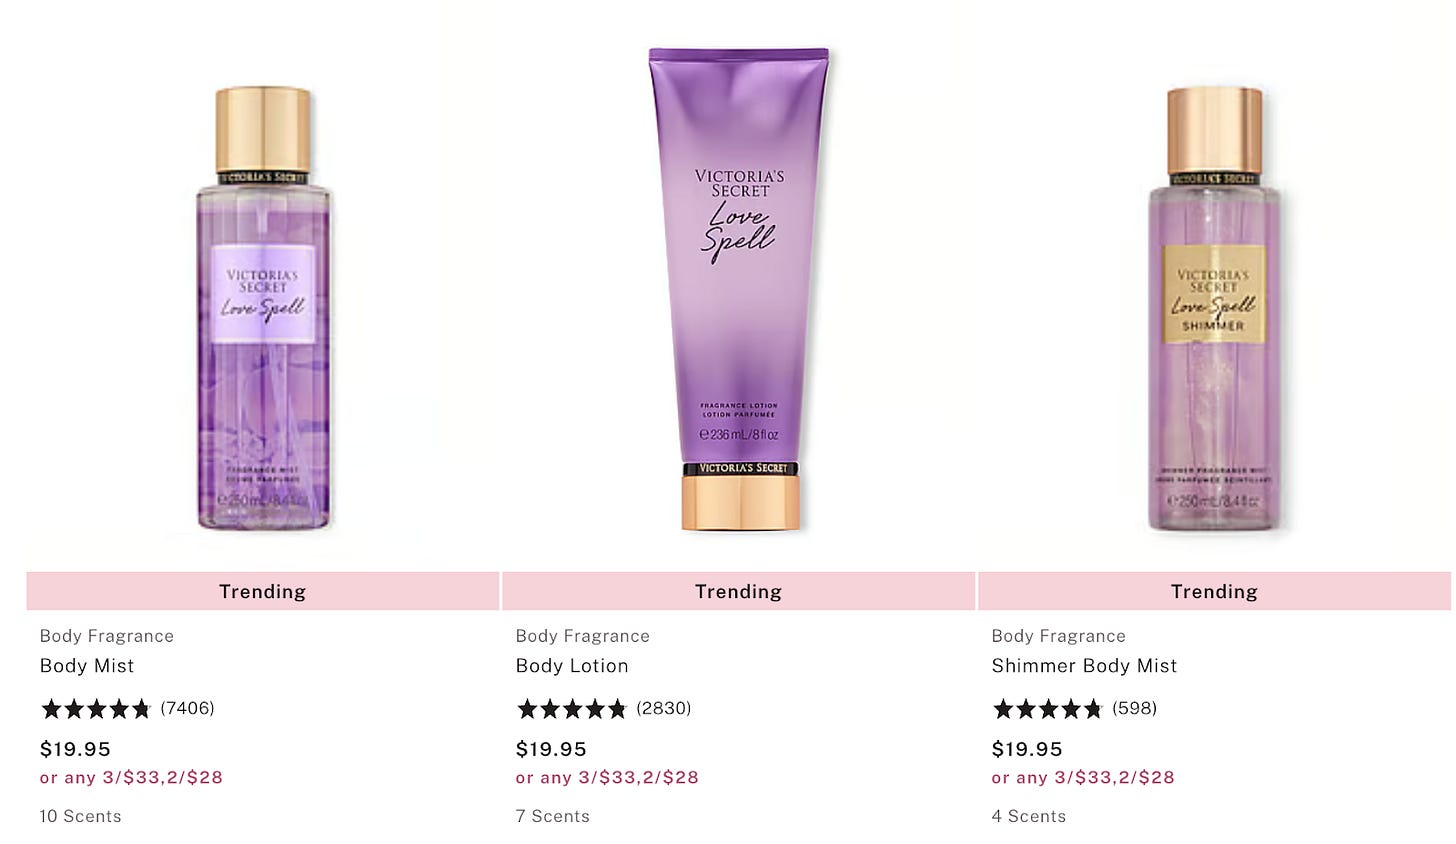Select the 4 Scents option
The height and width of the screenshot is (844, 1456).
pyautogui.click(x=1029, y=816)
